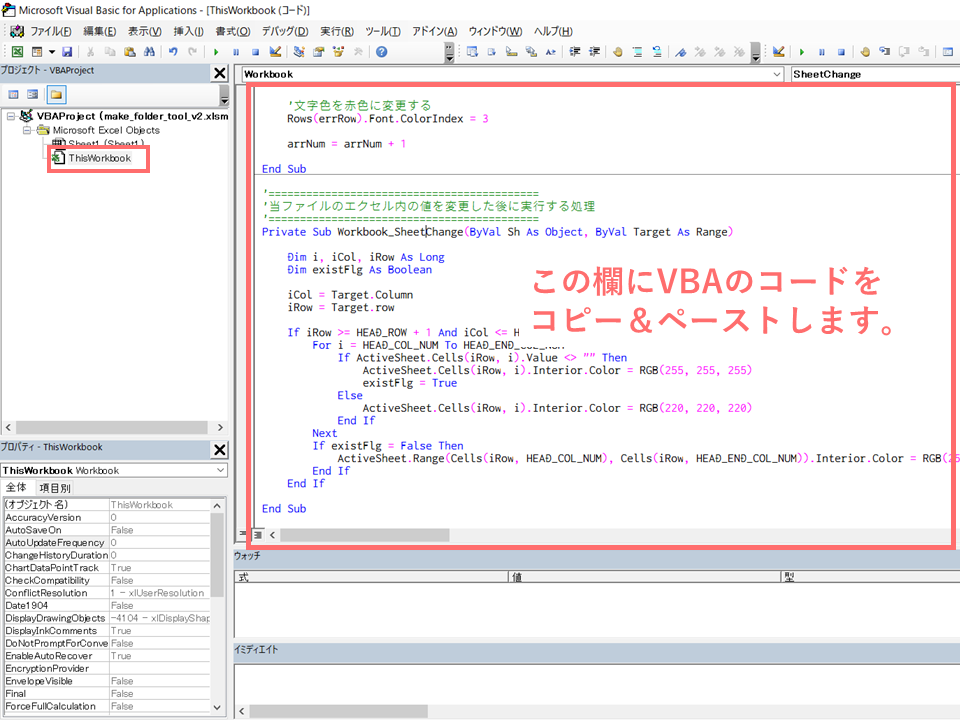Switch to the 全体 properties tab
960x720 pixels.
tap(16, 487)
